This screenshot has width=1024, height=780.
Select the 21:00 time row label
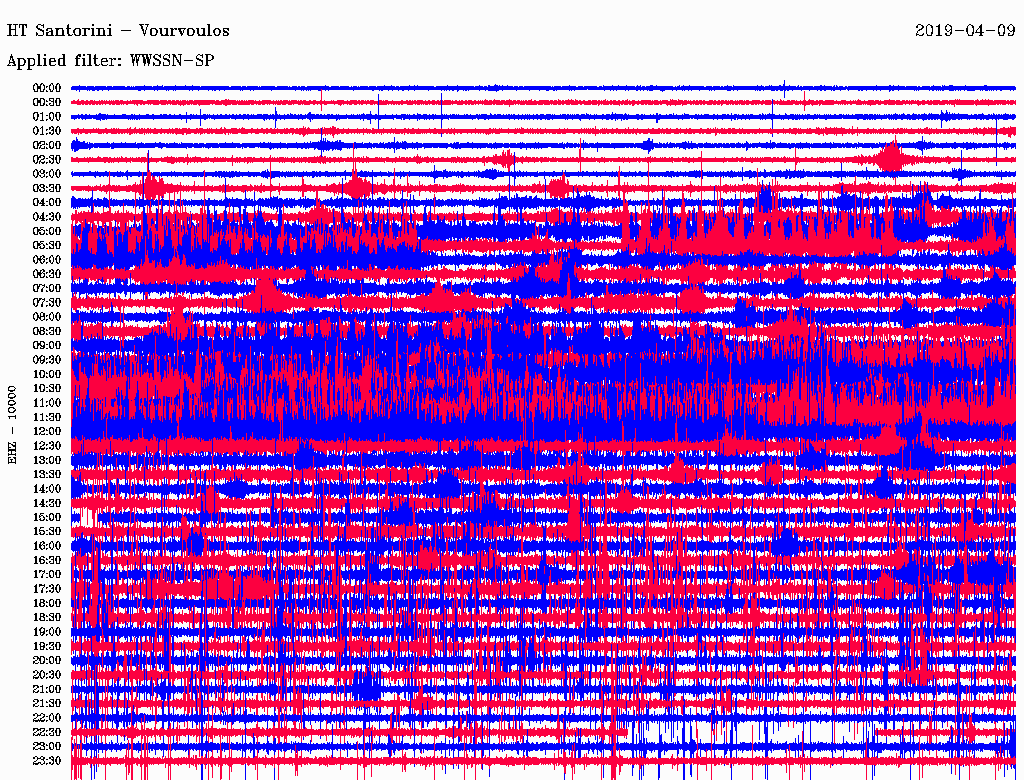[46, 689]
